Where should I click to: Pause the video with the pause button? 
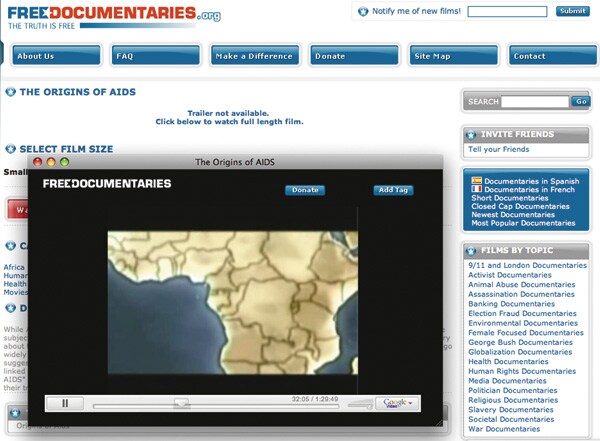pos(65,403)
